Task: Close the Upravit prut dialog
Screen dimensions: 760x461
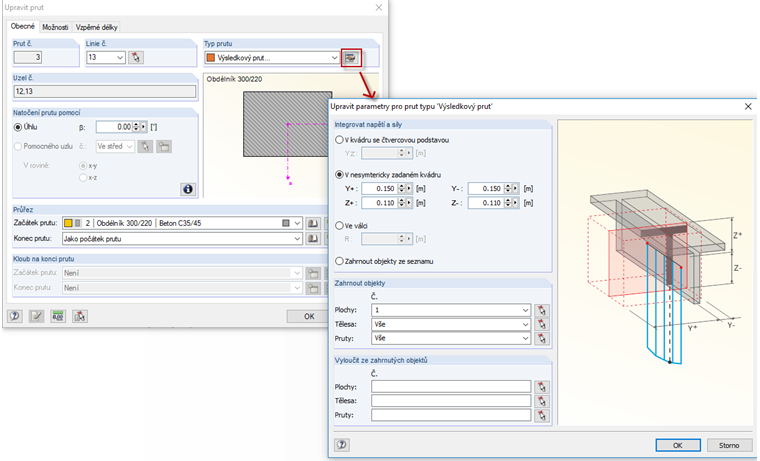Action: point(379,8)
